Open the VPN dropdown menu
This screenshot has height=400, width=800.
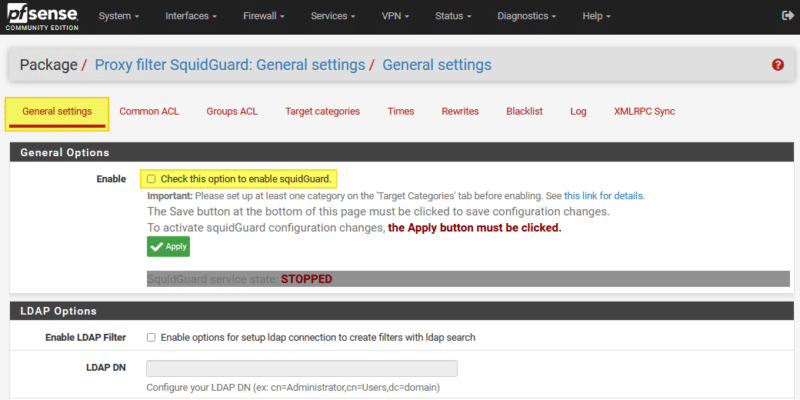[395, 16]
